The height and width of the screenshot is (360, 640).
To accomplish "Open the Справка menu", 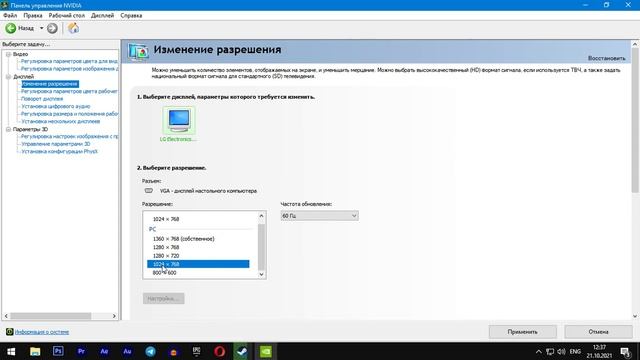I will tap(131, 16).
